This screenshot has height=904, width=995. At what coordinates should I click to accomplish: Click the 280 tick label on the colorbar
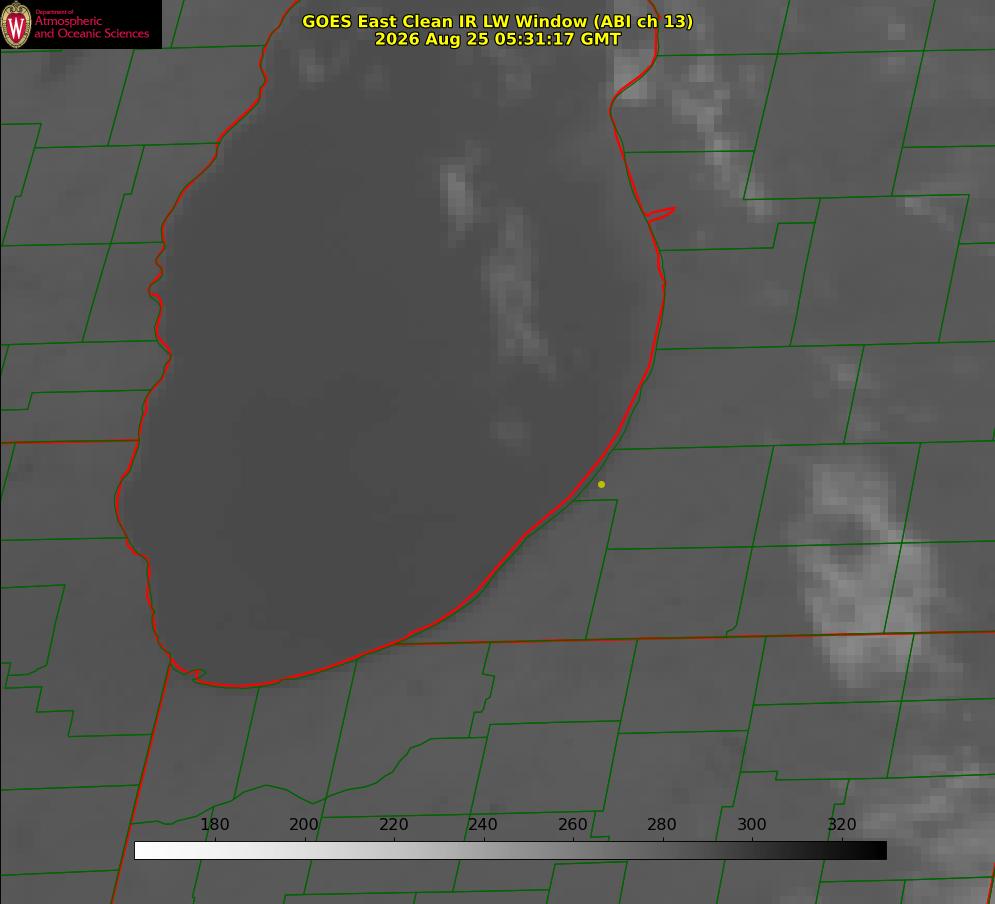pos(662,824)
